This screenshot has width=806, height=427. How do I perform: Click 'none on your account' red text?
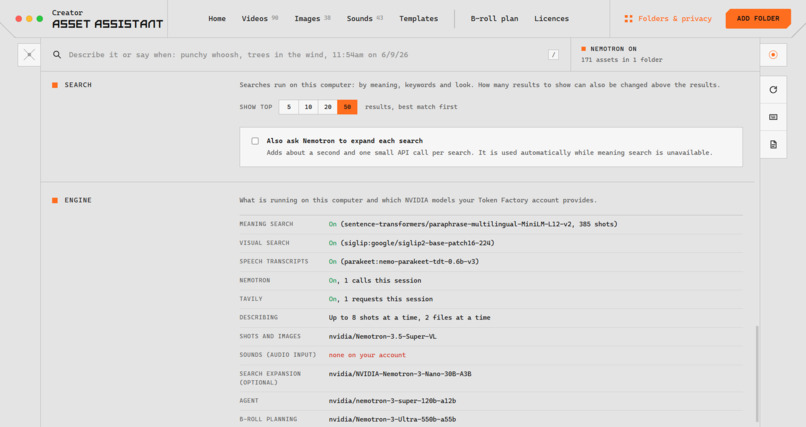pos(367,355)
